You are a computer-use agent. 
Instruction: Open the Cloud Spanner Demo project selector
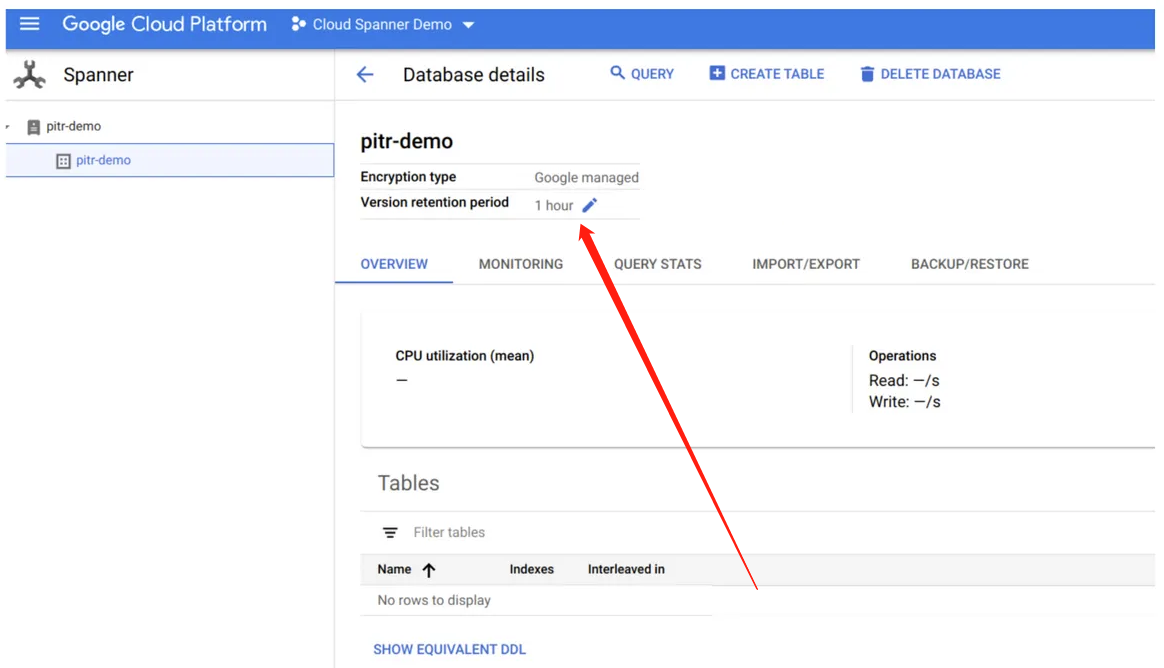[x=382, y=24]
